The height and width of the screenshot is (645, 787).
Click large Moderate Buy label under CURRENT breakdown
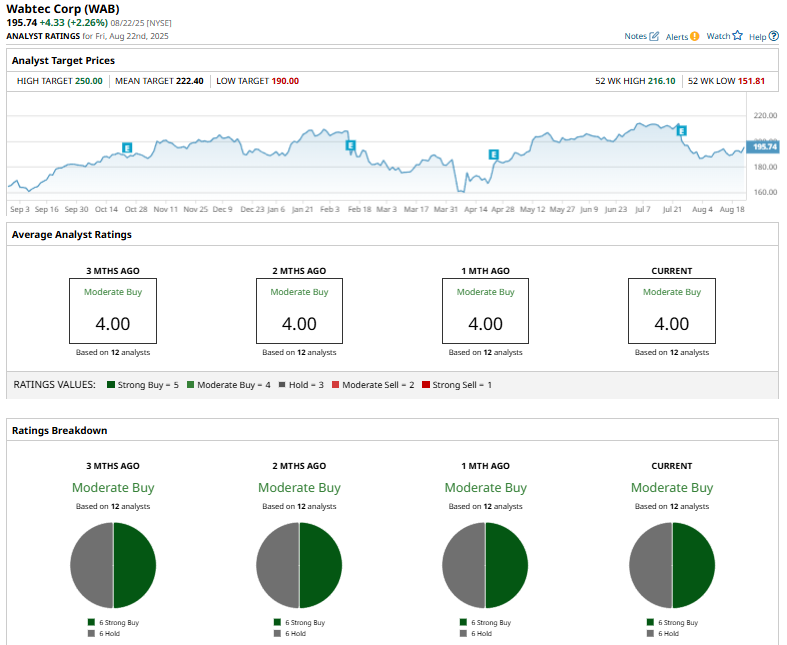pos(672,487)
